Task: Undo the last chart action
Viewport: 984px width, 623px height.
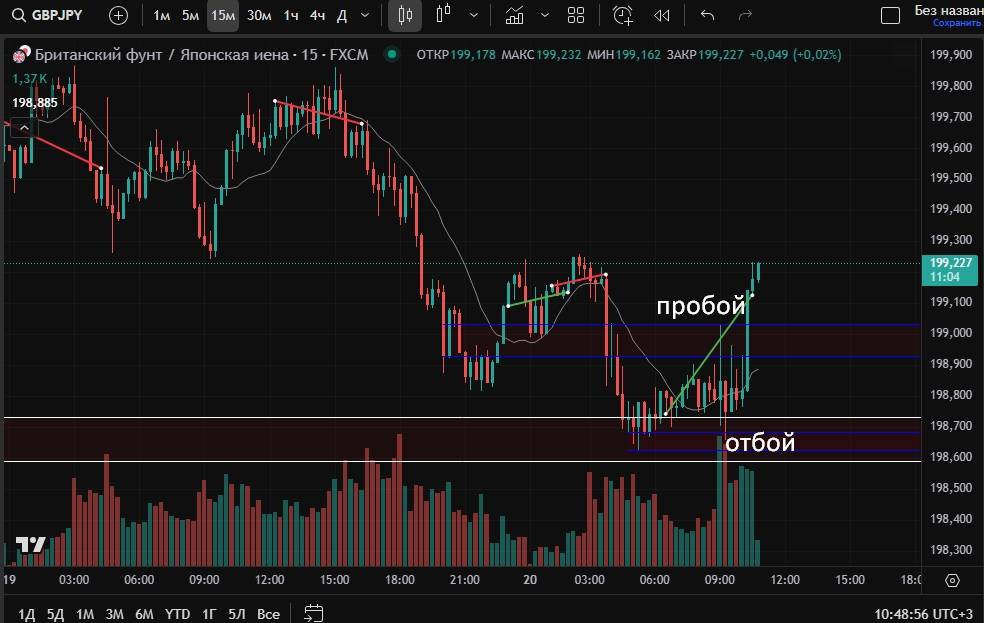Action: [708, 15]
